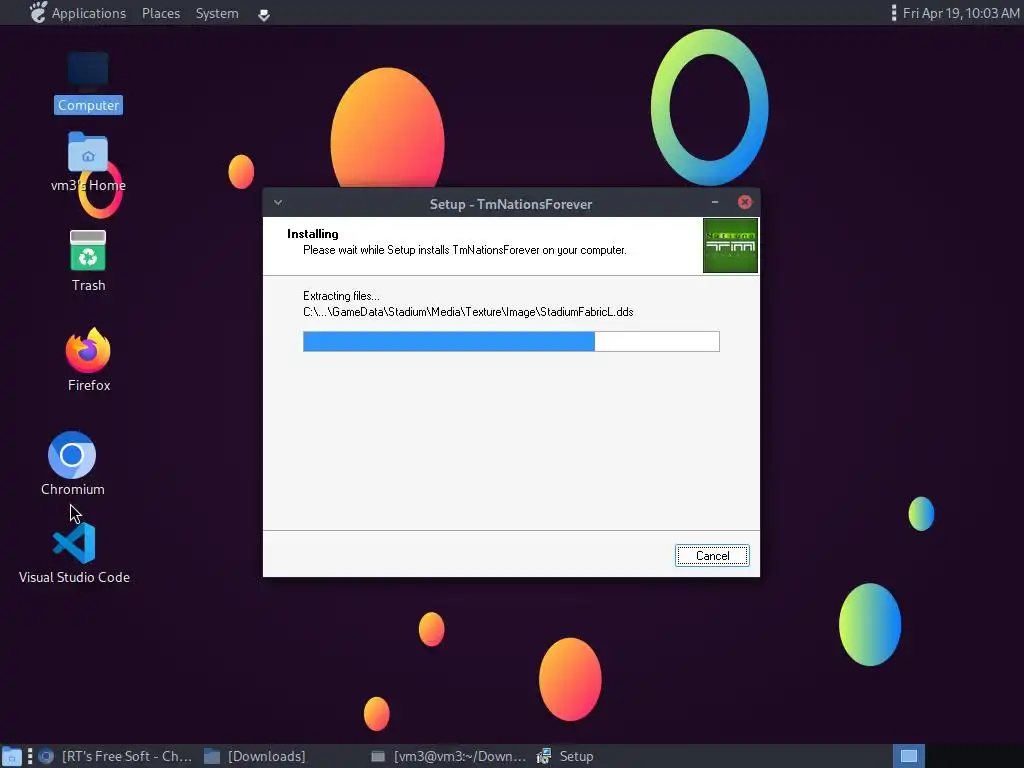Open the Places menu
The width and height of the screenshot is (1024, 768).
[x=161, y=13]
